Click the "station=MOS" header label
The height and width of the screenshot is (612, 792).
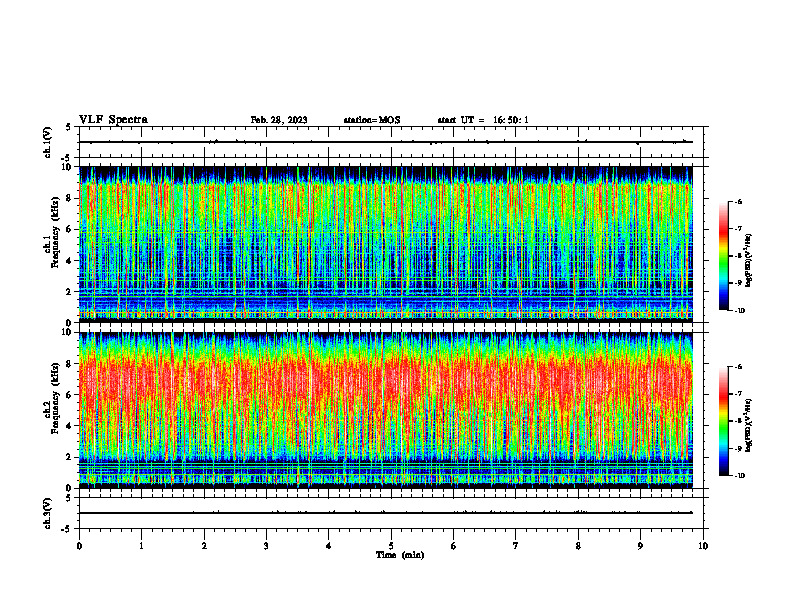click(x=372, y=120)
